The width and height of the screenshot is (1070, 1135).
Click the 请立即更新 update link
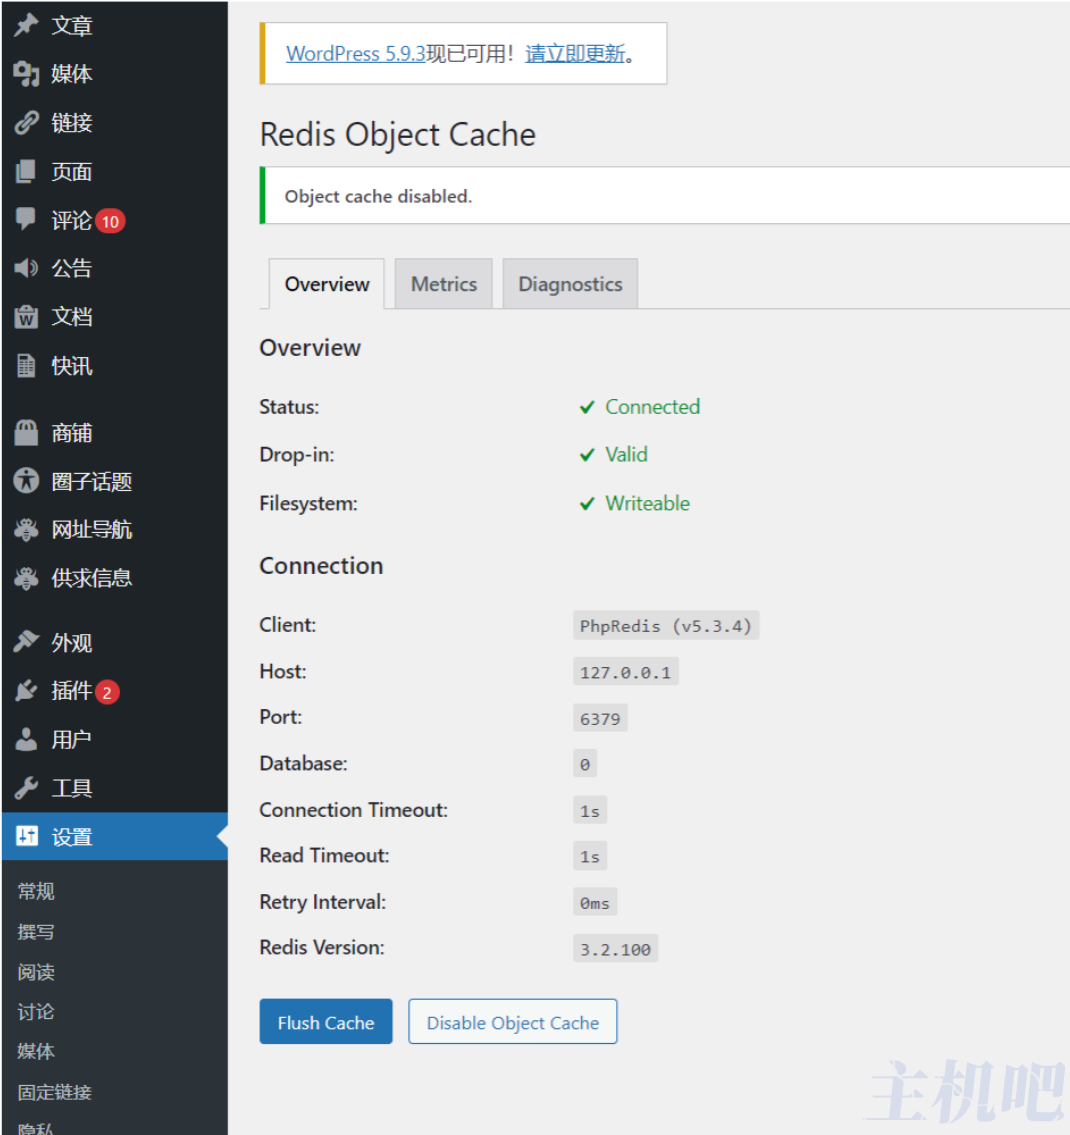[x=575, y=54]
